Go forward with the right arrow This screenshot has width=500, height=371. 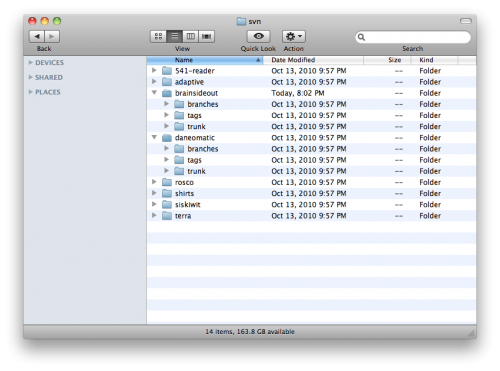tap(52, 36)
